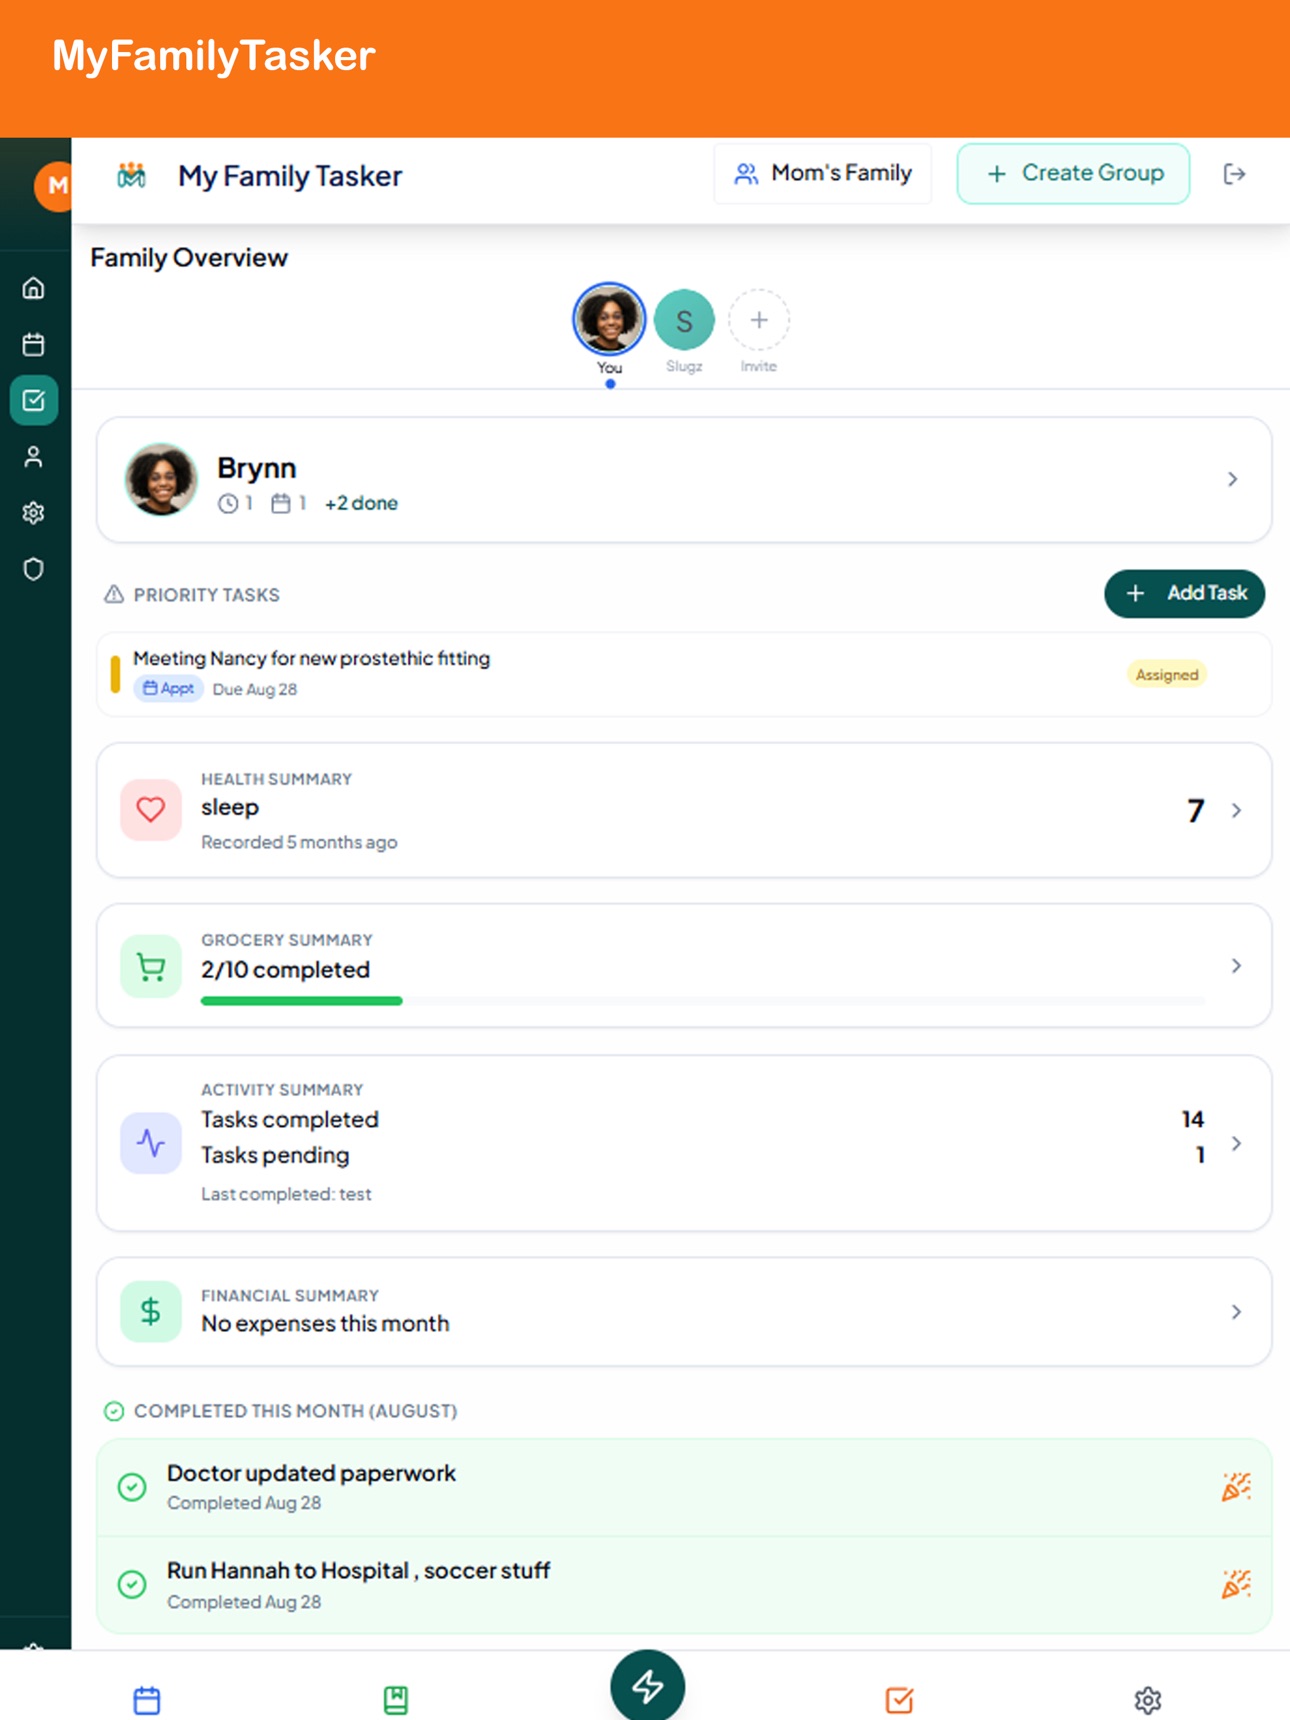Click the grocery completion progress bar
The width and height of the screenshot is (1290, 1720).
click(x=703, y=1000)
